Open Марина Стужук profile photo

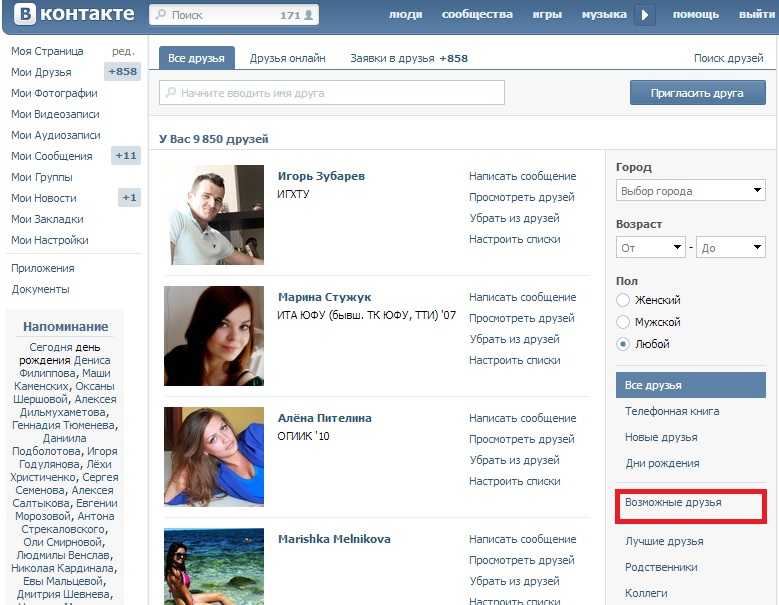[x=214, y=336]
